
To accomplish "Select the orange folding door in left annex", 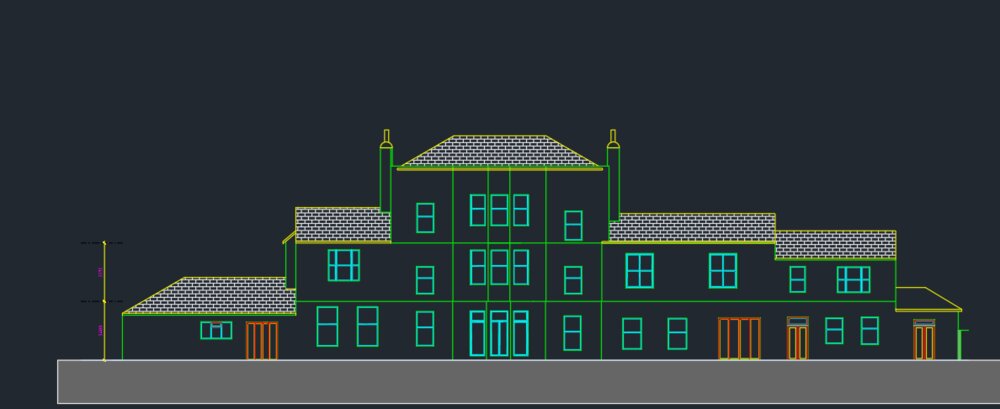I will point(262,340).
